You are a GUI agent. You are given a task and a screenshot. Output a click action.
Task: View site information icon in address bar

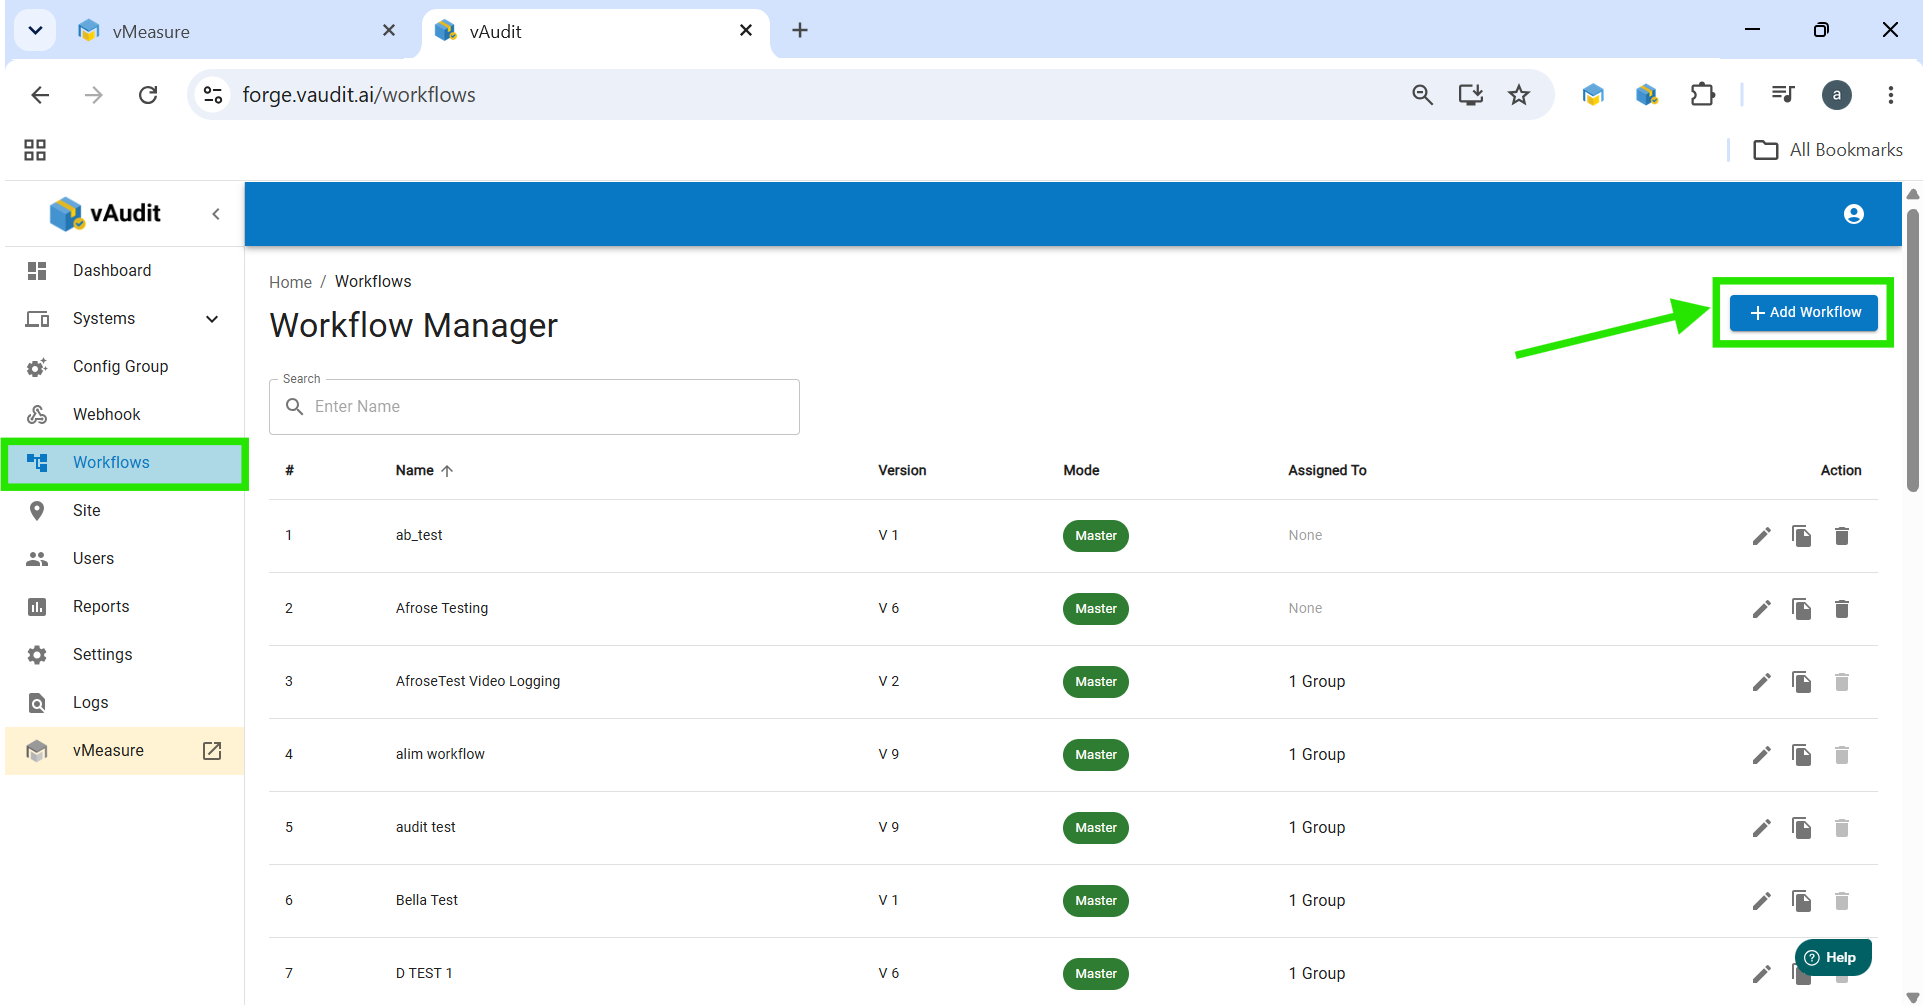pos(213,95)
